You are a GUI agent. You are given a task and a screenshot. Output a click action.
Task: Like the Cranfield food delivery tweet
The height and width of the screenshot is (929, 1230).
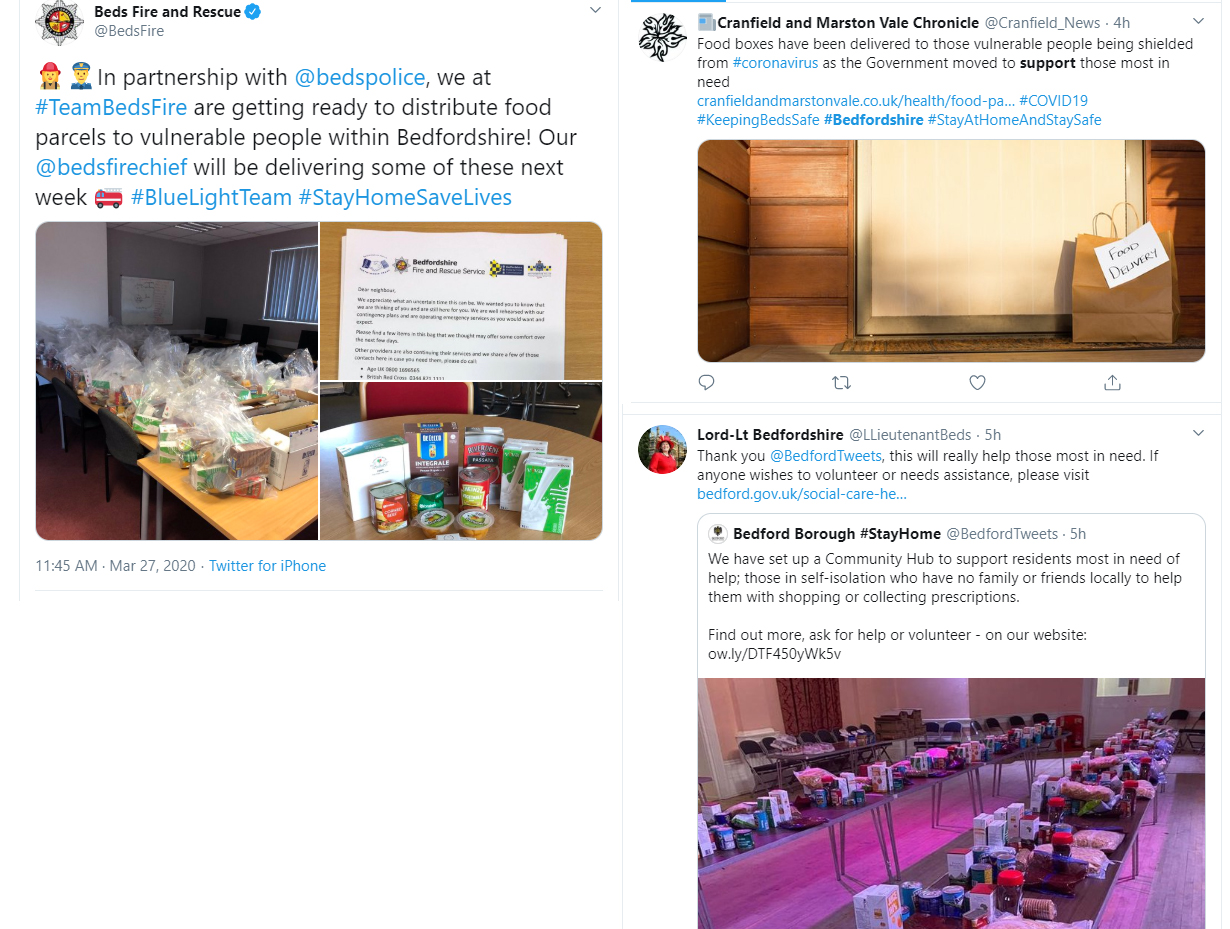pyautogui.click(x=978, y=382)
